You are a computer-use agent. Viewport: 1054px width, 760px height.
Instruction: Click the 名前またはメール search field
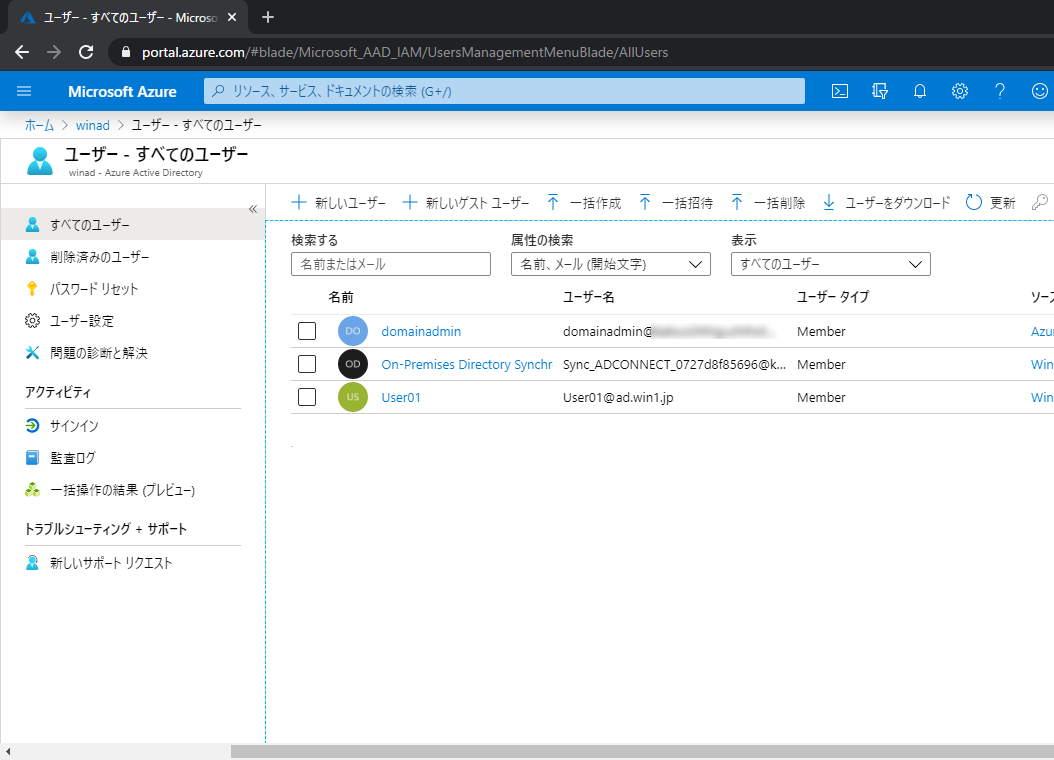[391, 264]
